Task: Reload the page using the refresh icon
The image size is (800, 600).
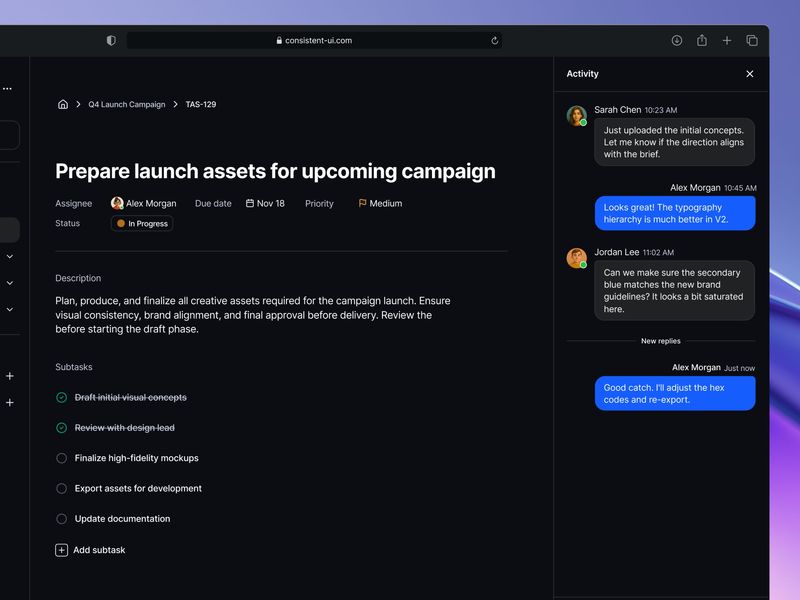Action: tap(494, 41)
